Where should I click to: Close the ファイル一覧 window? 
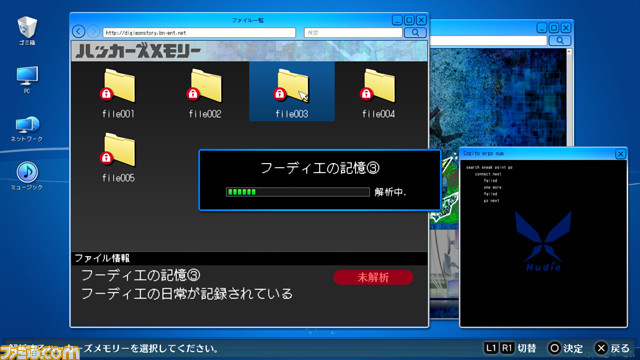click(422, 20)
